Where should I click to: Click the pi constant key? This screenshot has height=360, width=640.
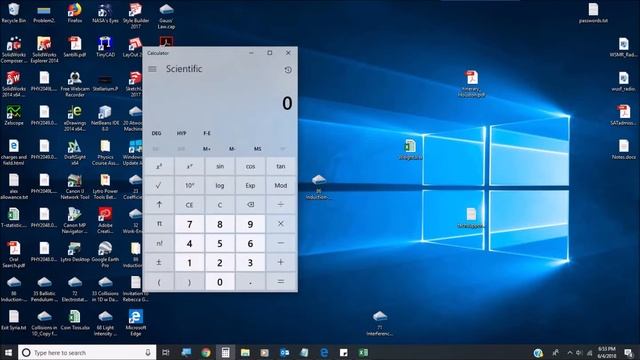point(159,224)
